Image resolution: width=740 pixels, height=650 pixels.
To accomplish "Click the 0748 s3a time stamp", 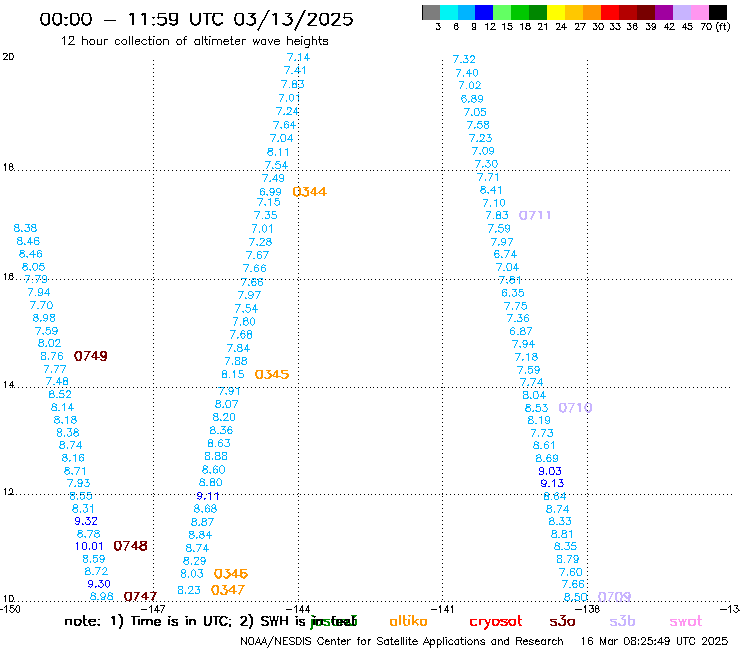I will coord(130,546).
